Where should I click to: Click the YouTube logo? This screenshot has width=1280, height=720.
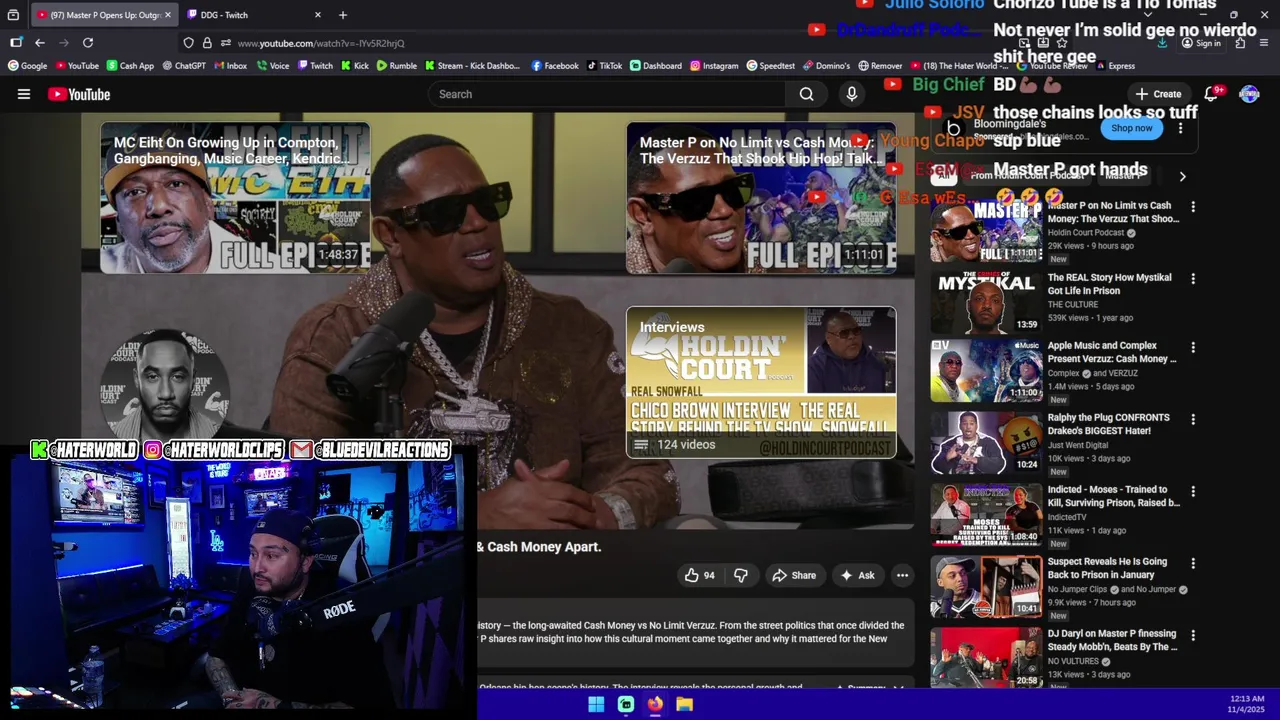coord(79,94)
